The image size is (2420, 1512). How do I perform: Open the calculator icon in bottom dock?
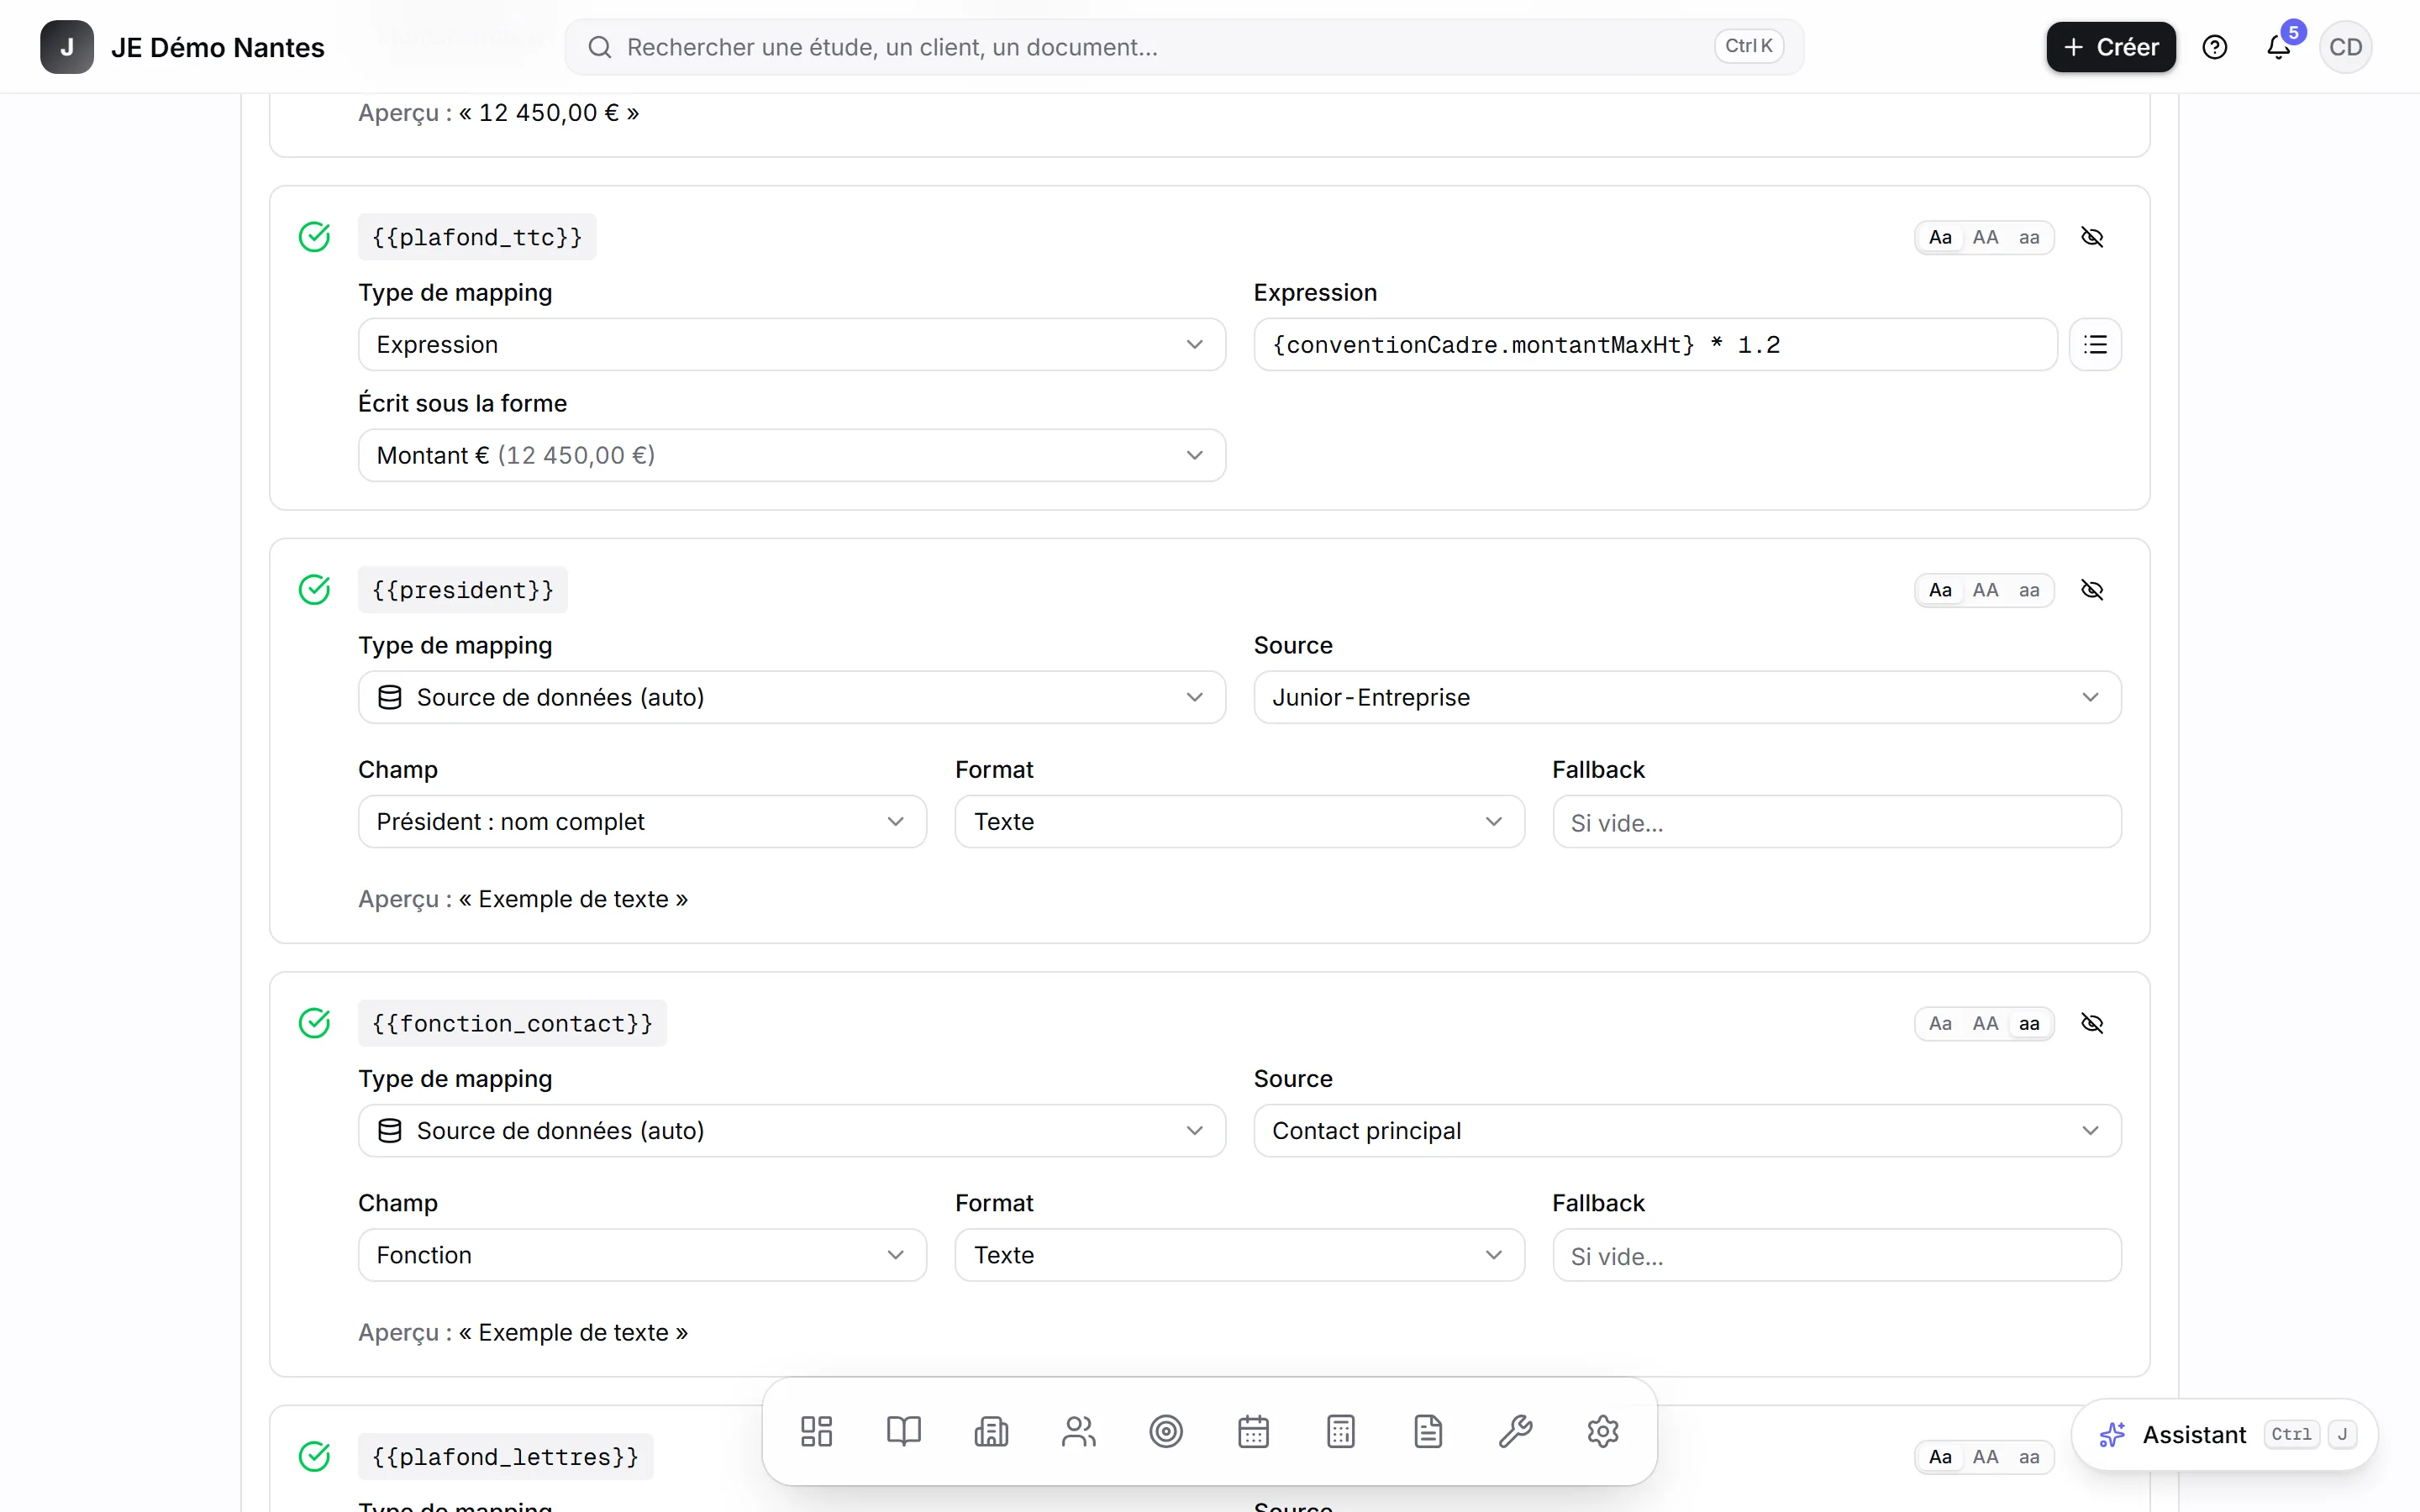pyautogui.click(x=1341, y=1431)
